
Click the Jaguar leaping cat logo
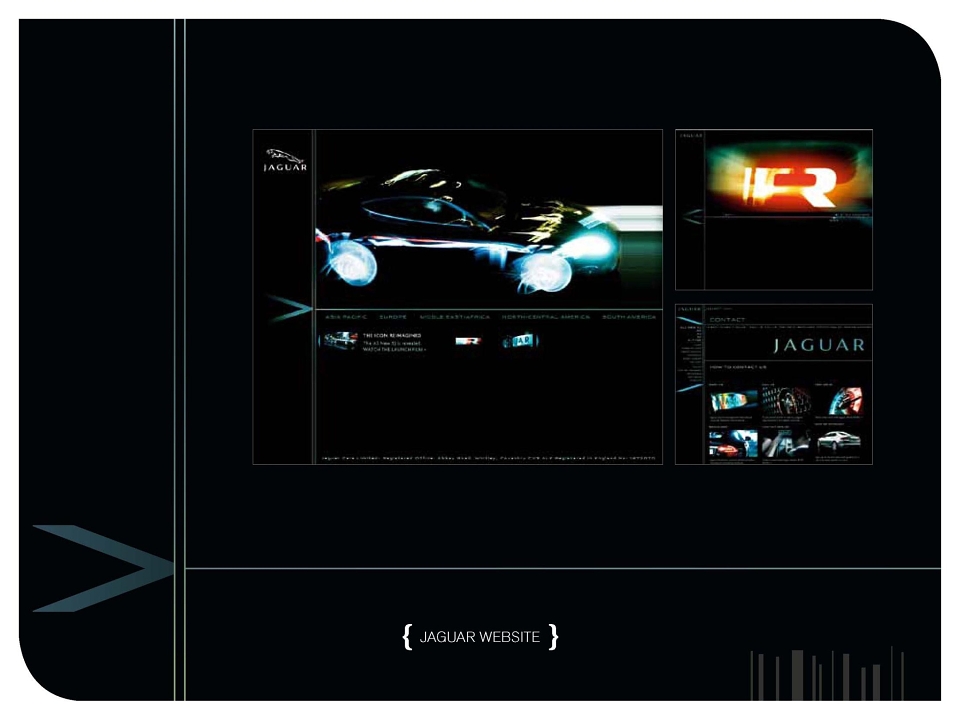(x=285, y=160)
